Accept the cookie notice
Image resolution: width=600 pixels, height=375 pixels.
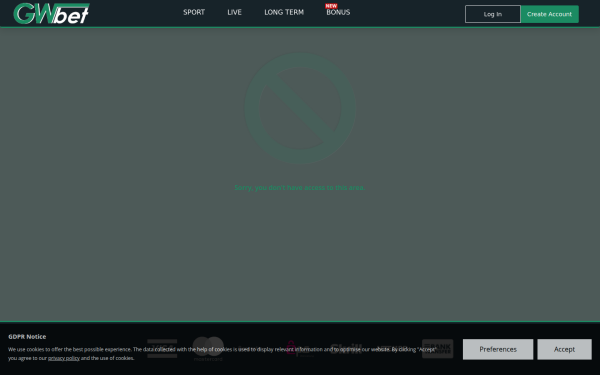[x=564, y=349]
